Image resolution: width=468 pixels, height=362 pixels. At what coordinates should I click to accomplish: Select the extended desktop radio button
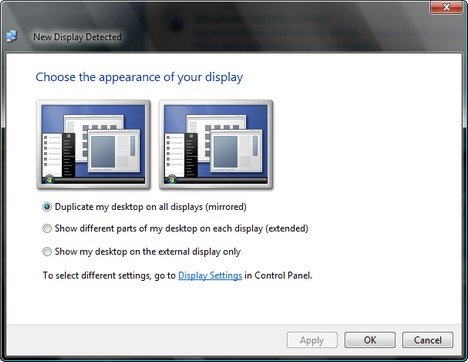coord(47,229)
